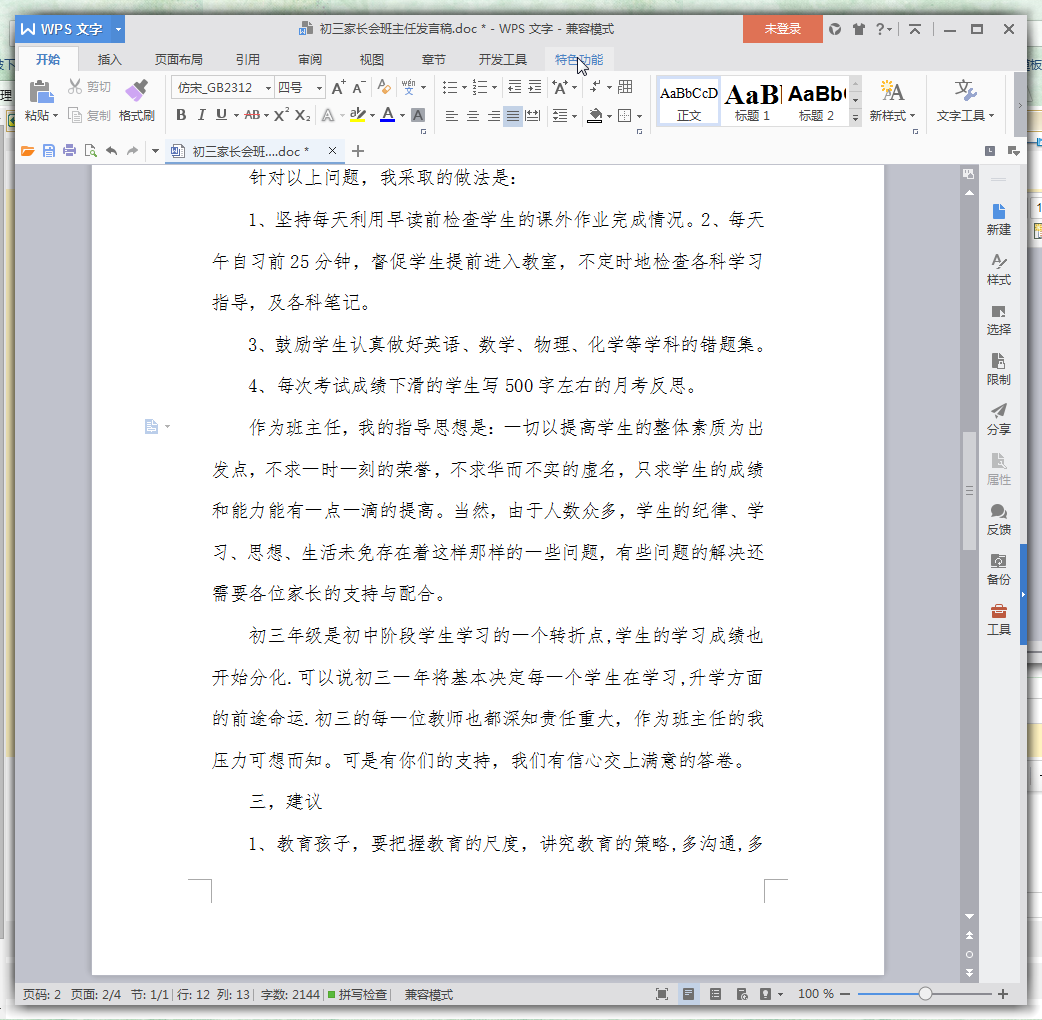Align text left

click(452, 116)
